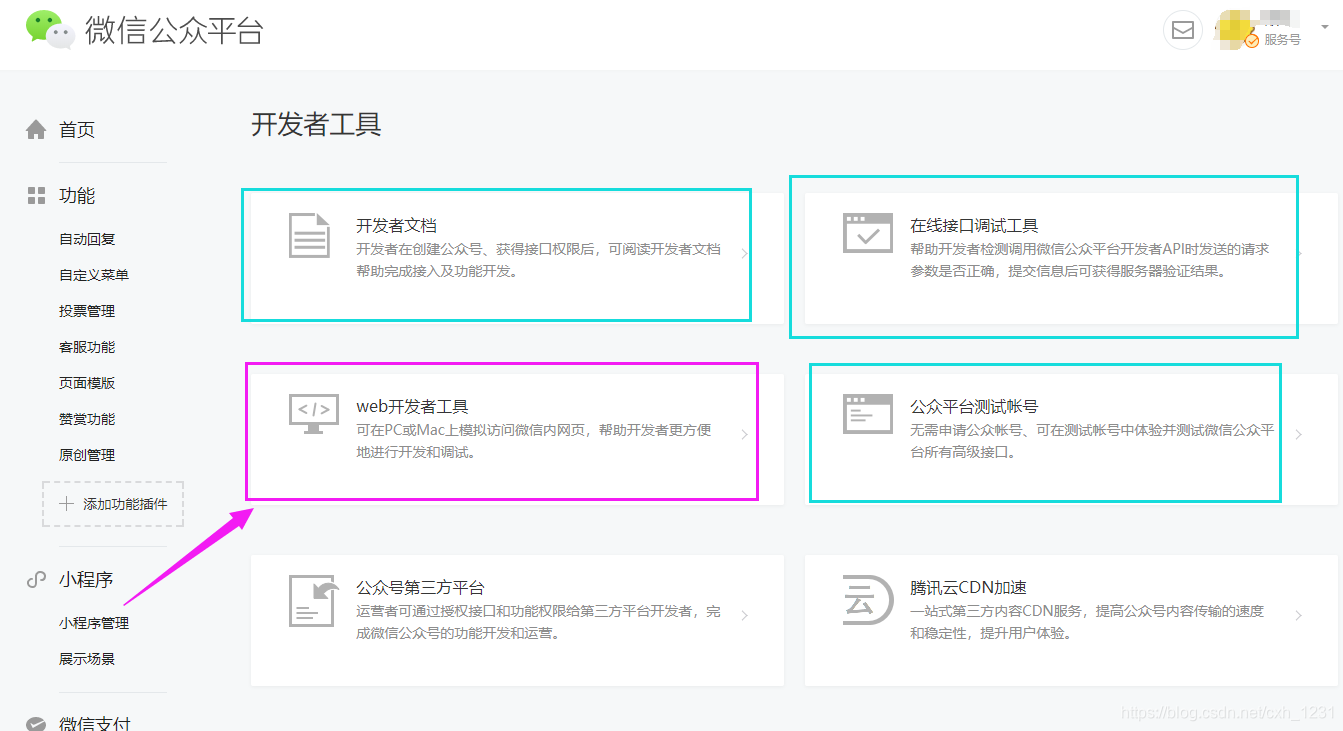Image resolution: width=1343 pixels, height=731 pixels.
Task: Open 小程序管理 in sidebar
Action: [94, 623]
